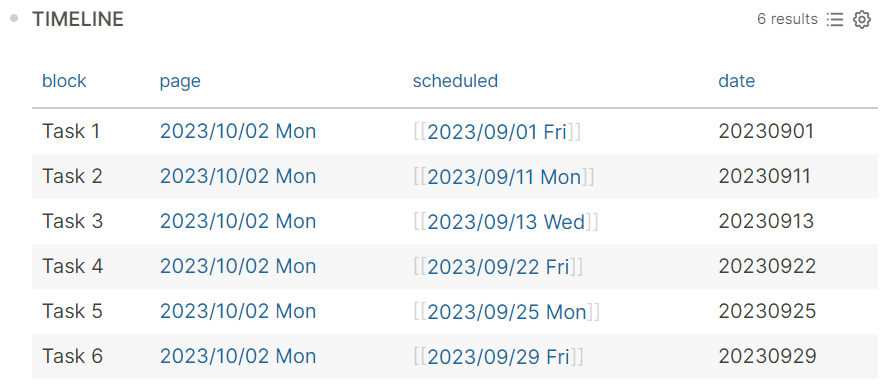
Task: Select the Task 3 block cell
Action: pos(72,221)
